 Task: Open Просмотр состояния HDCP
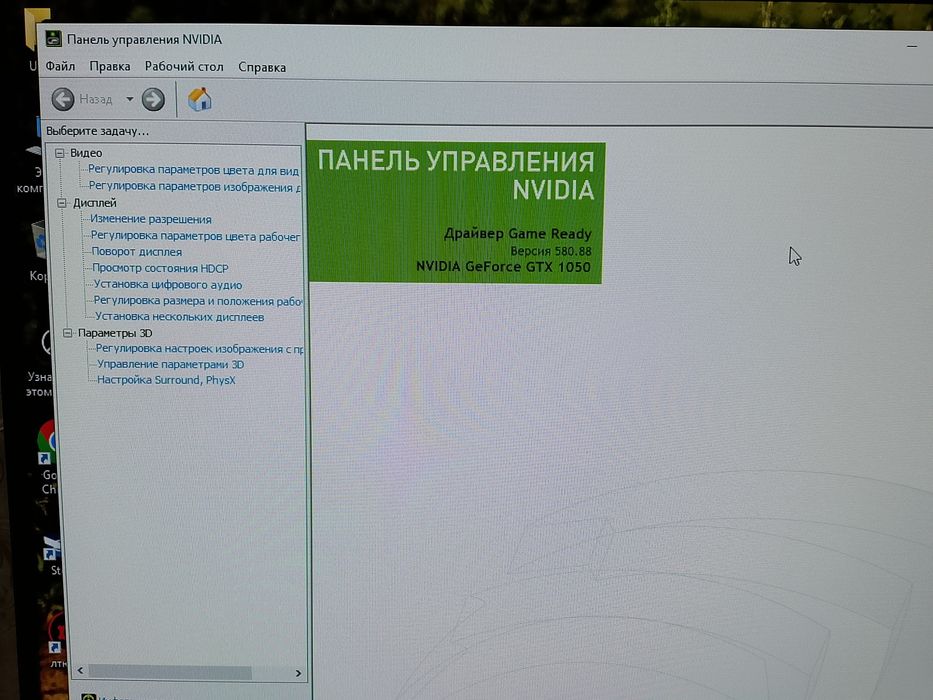pos(160,268)
